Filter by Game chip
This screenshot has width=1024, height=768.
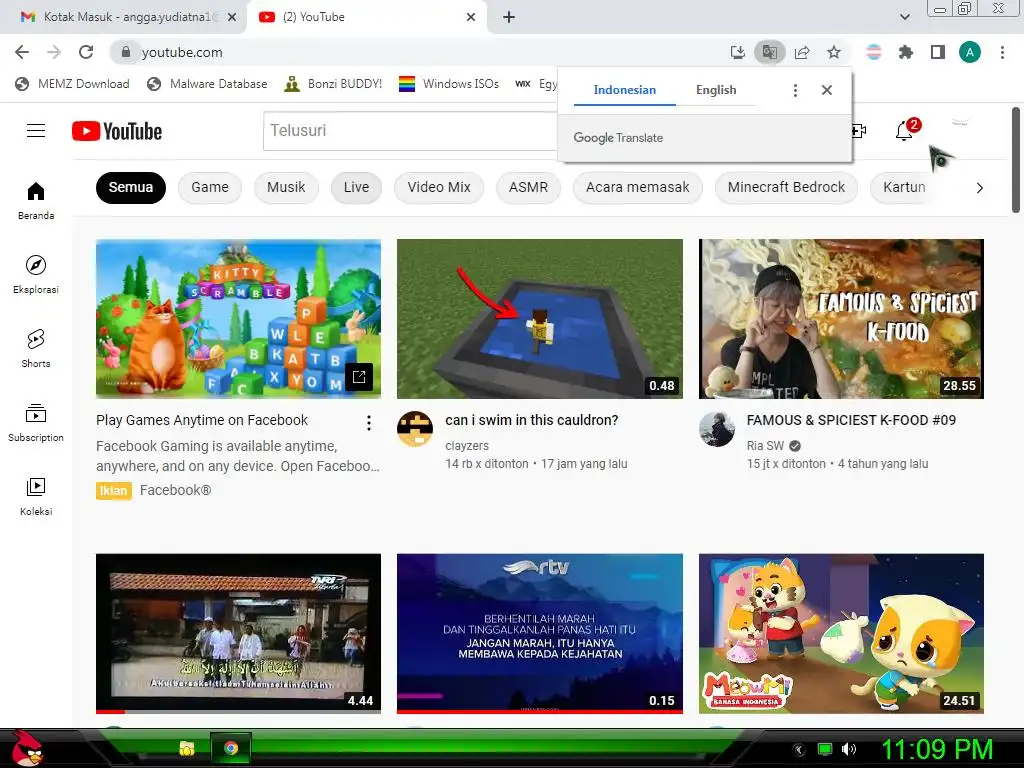click(210, 187)
